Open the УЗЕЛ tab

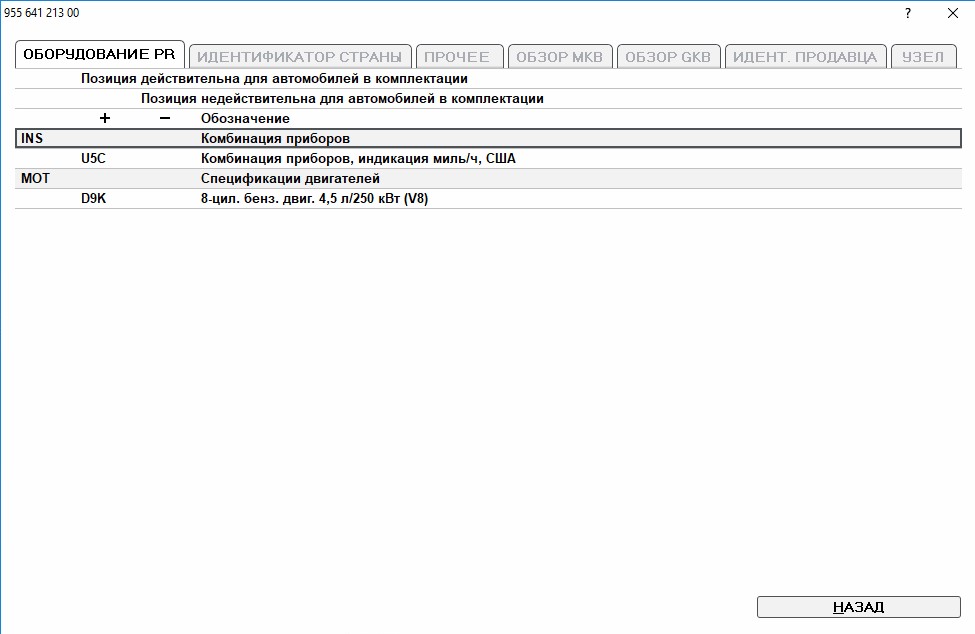pos(922,57)
